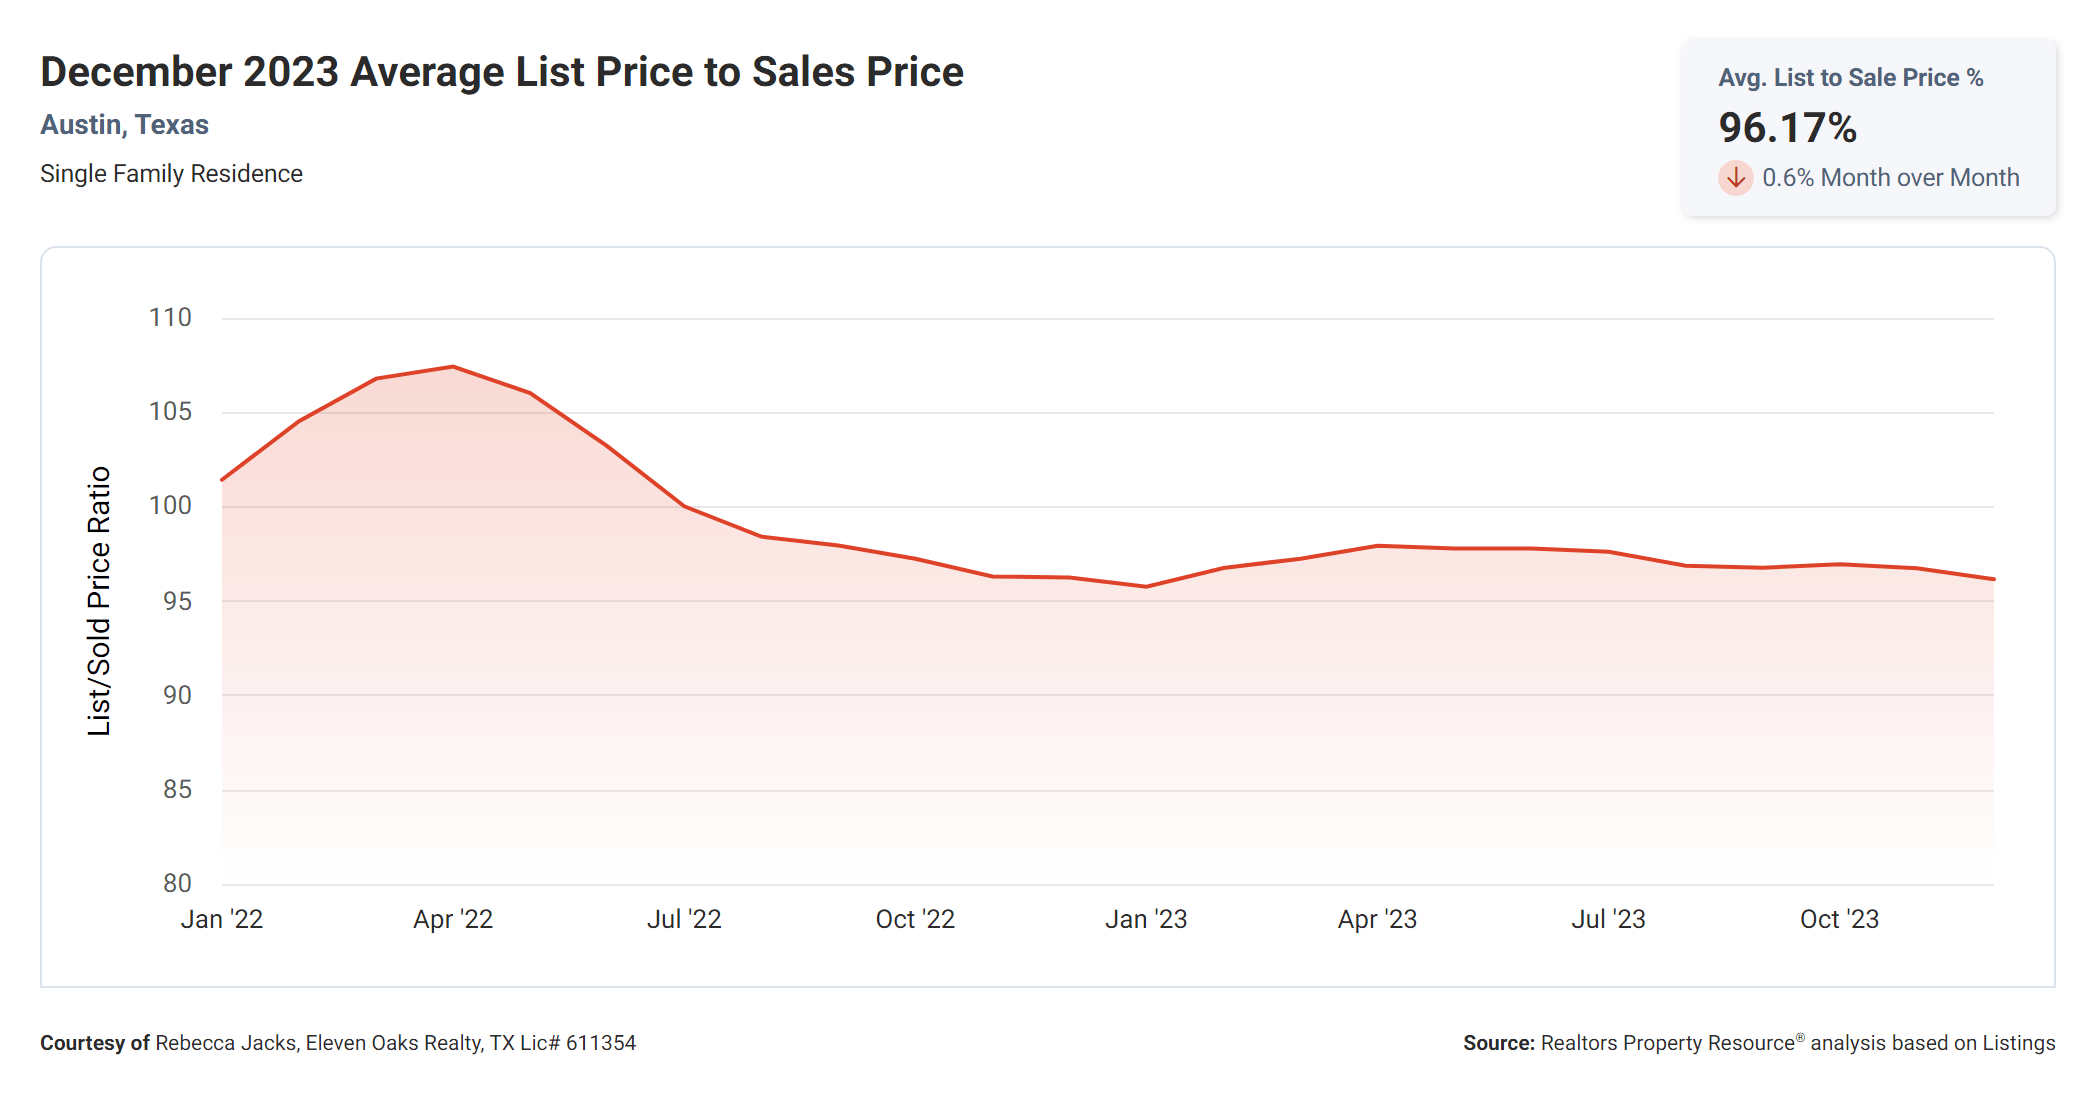Viewport: 2096px width, 1100px height.
Task: Click the peak point of the red line
Action: (453, 367)
